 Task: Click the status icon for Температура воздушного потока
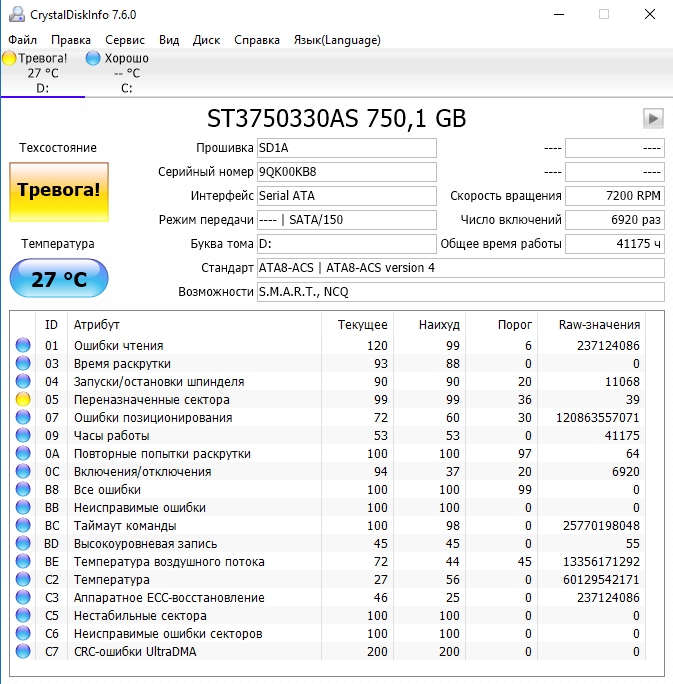coord(23,561)
